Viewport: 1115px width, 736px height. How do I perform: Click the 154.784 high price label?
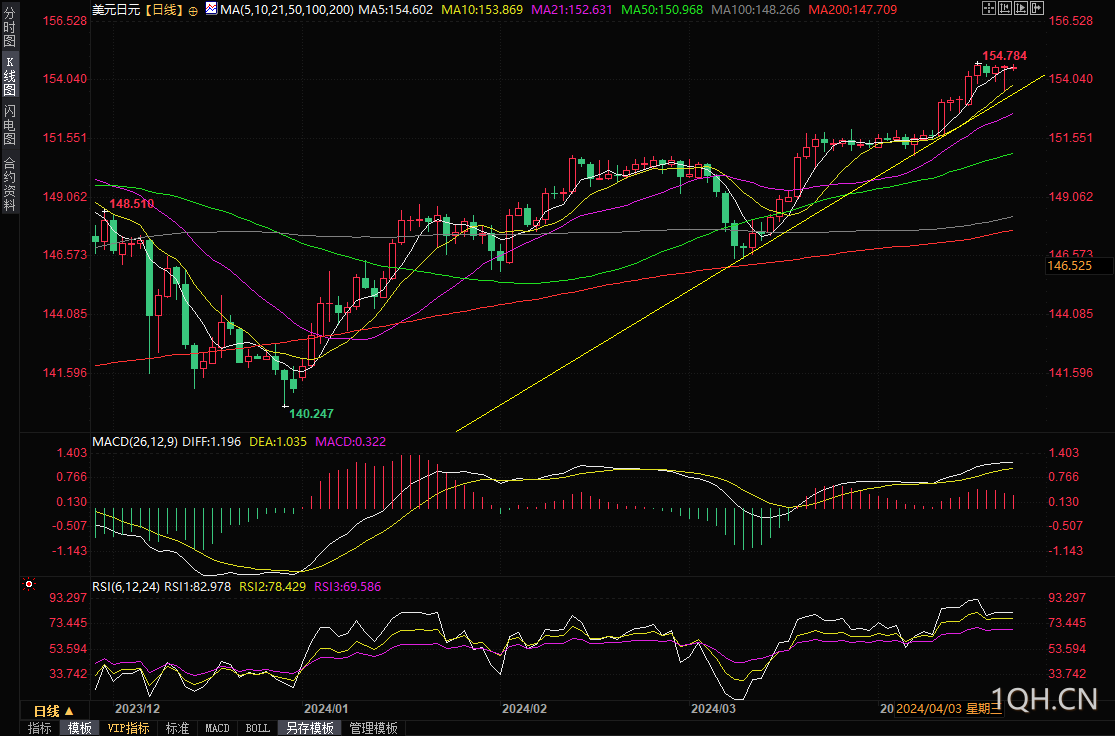pos(1005,55)
